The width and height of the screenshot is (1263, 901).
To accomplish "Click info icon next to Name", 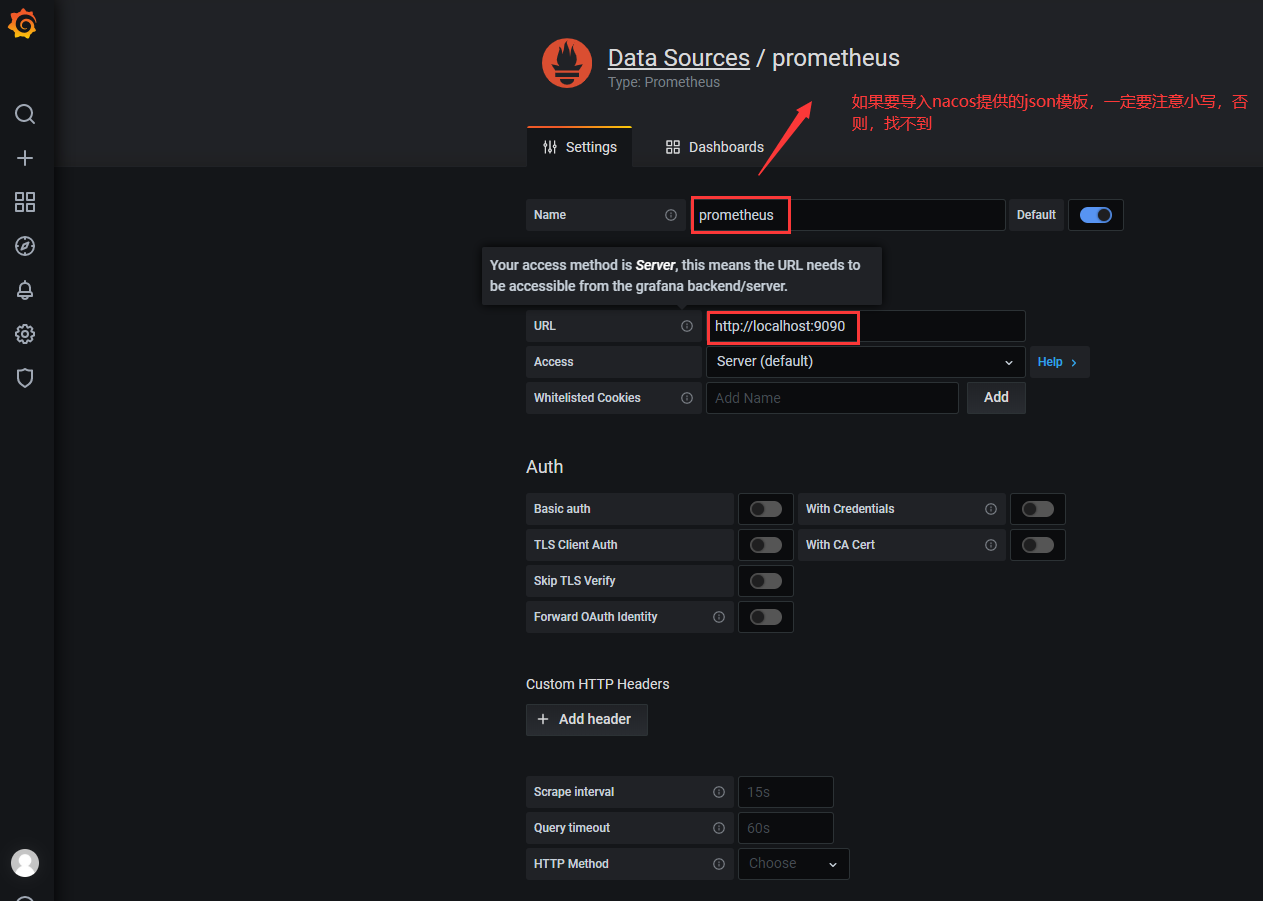I will click(x=671, y=215).
